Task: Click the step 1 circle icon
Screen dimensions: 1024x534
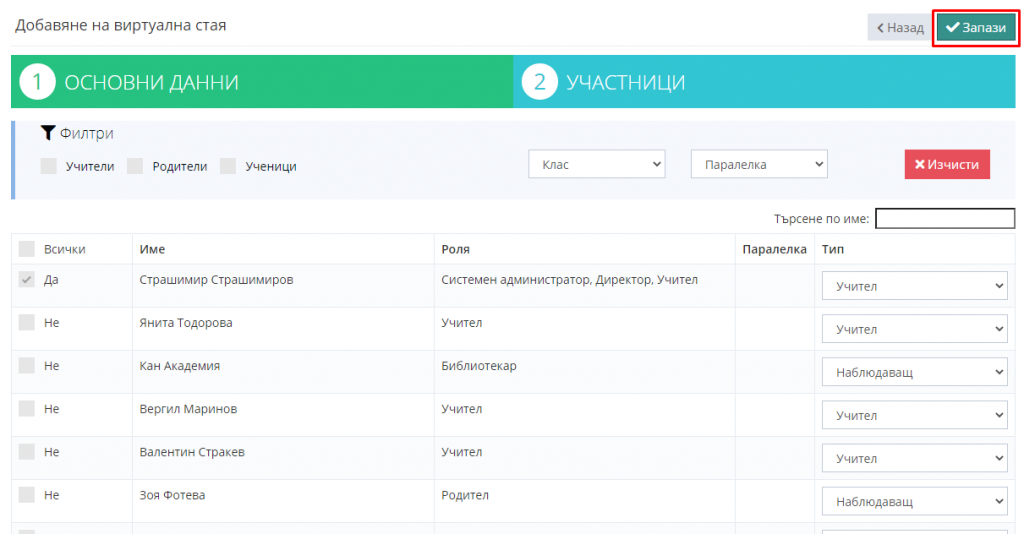Action: [x=37, y=82]
